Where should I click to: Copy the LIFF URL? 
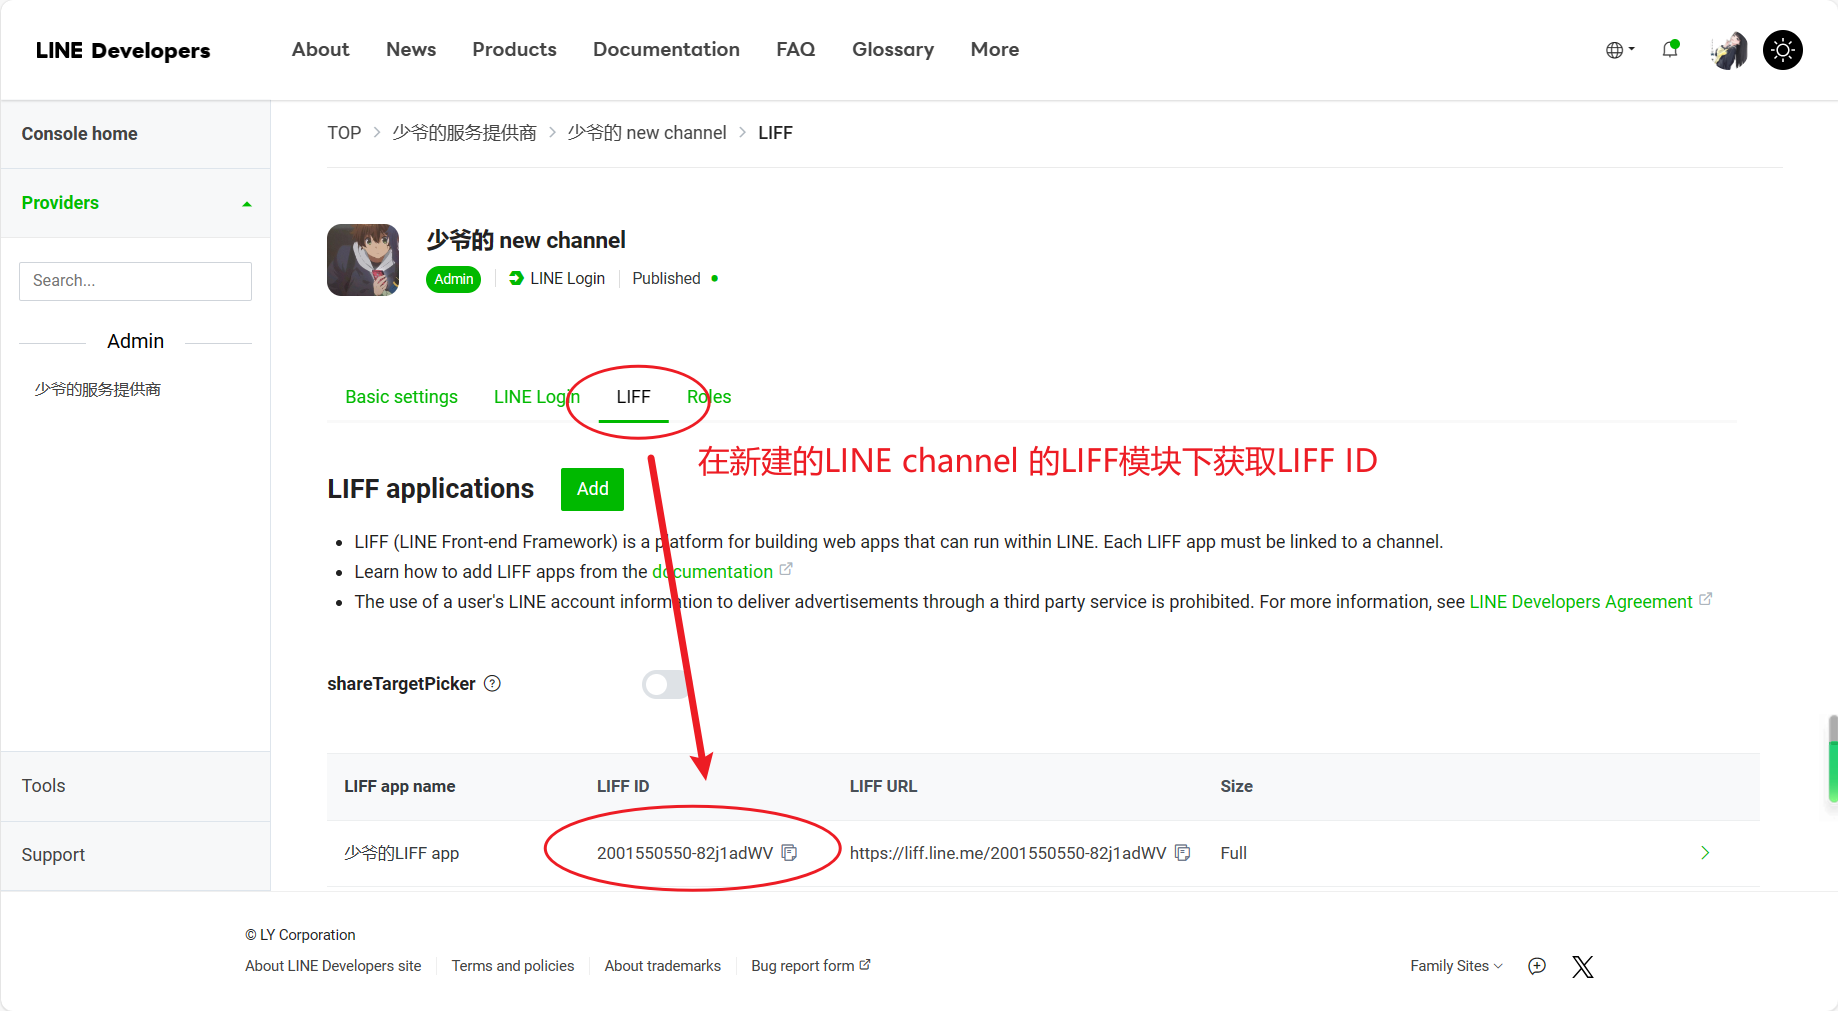point(1183,853)
